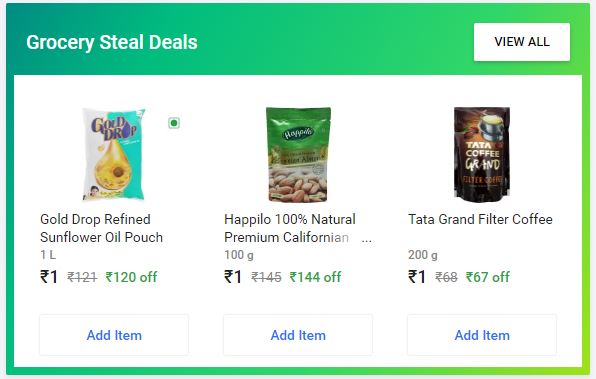Open VIEW ALL grocery deals
Viewport: 596px width, 379px height.
(x=522, y=42)
